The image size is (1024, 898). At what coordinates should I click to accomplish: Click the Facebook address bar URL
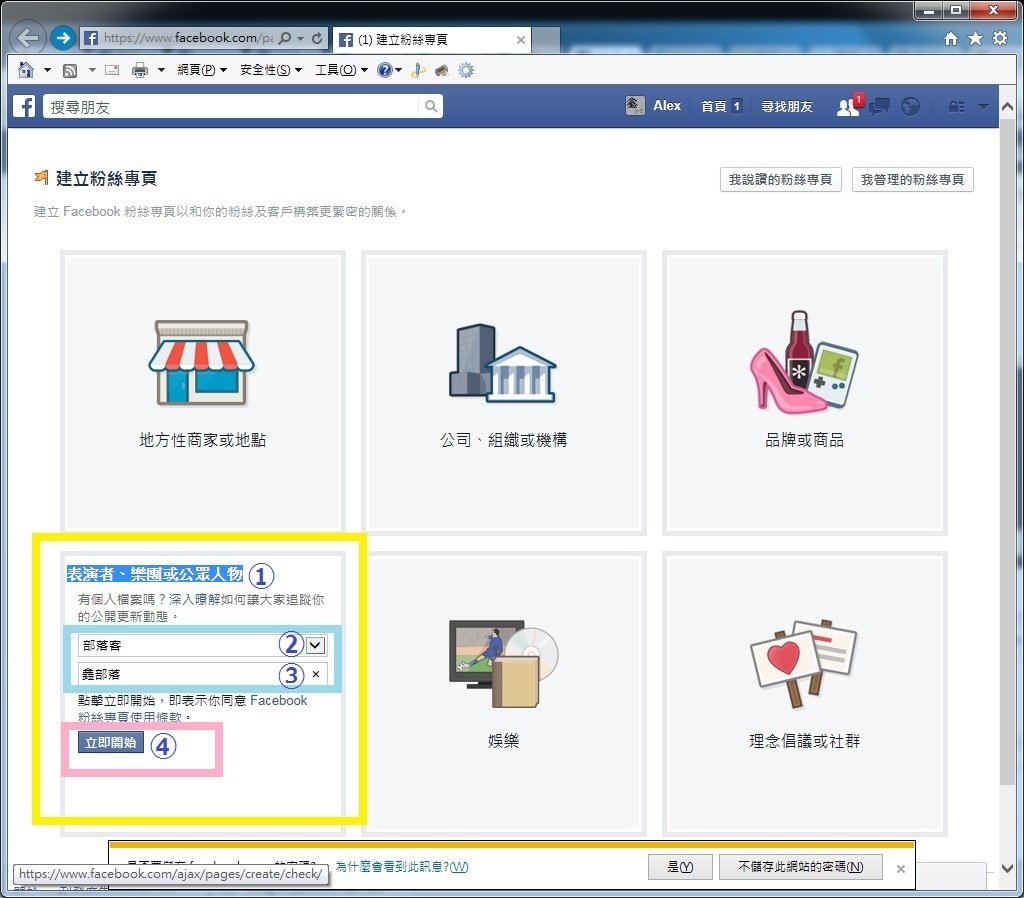[x=188, y=38]
